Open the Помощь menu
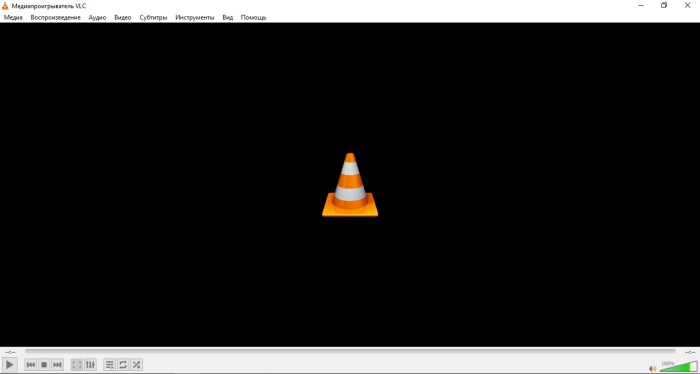 coord(253,17)
